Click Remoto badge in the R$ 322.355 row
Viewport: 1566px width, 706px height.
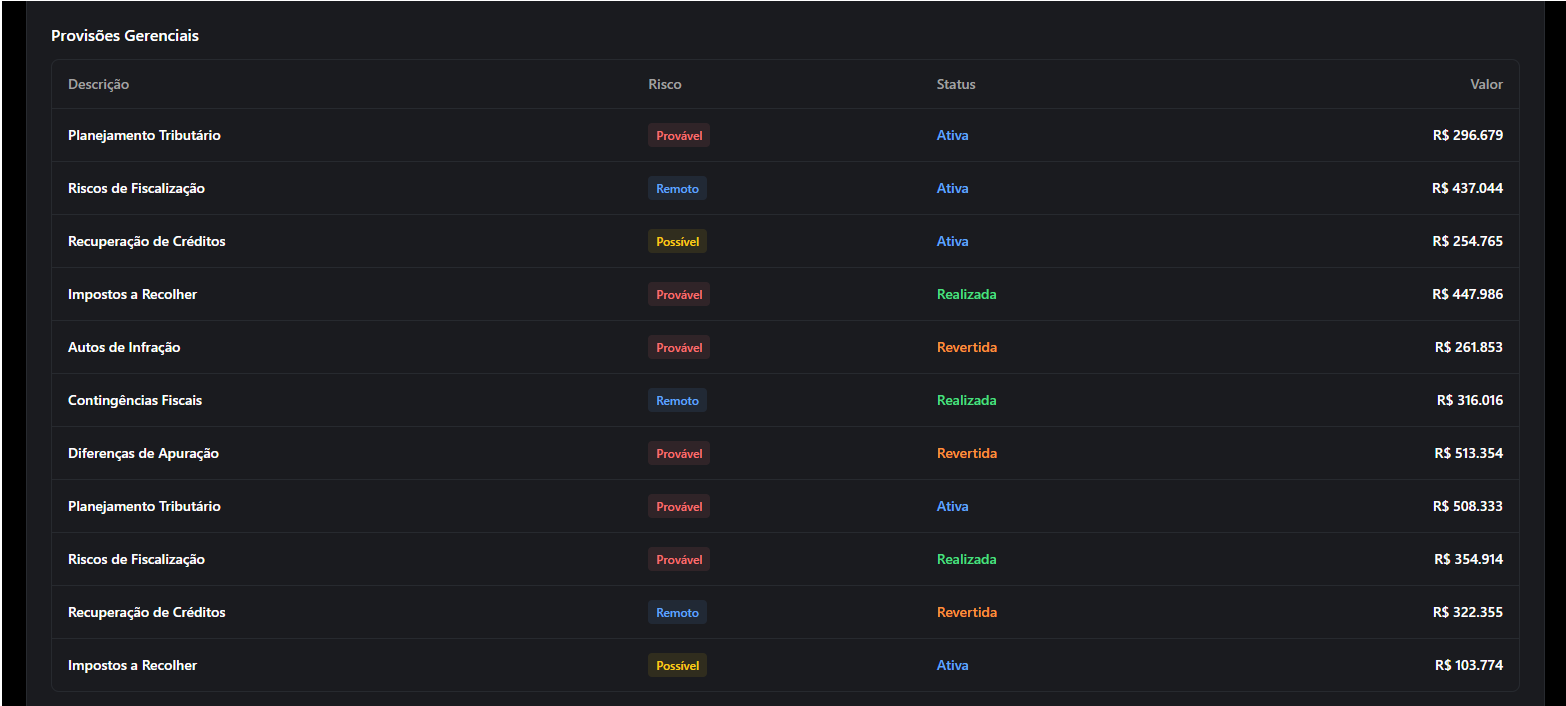tap(677, 613)
